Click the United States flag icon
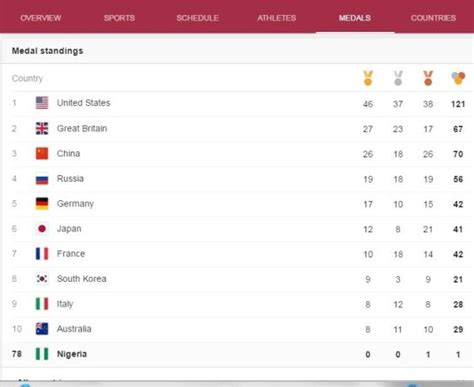The height and width of the screenshot is (387, 474). click(42, 103)
